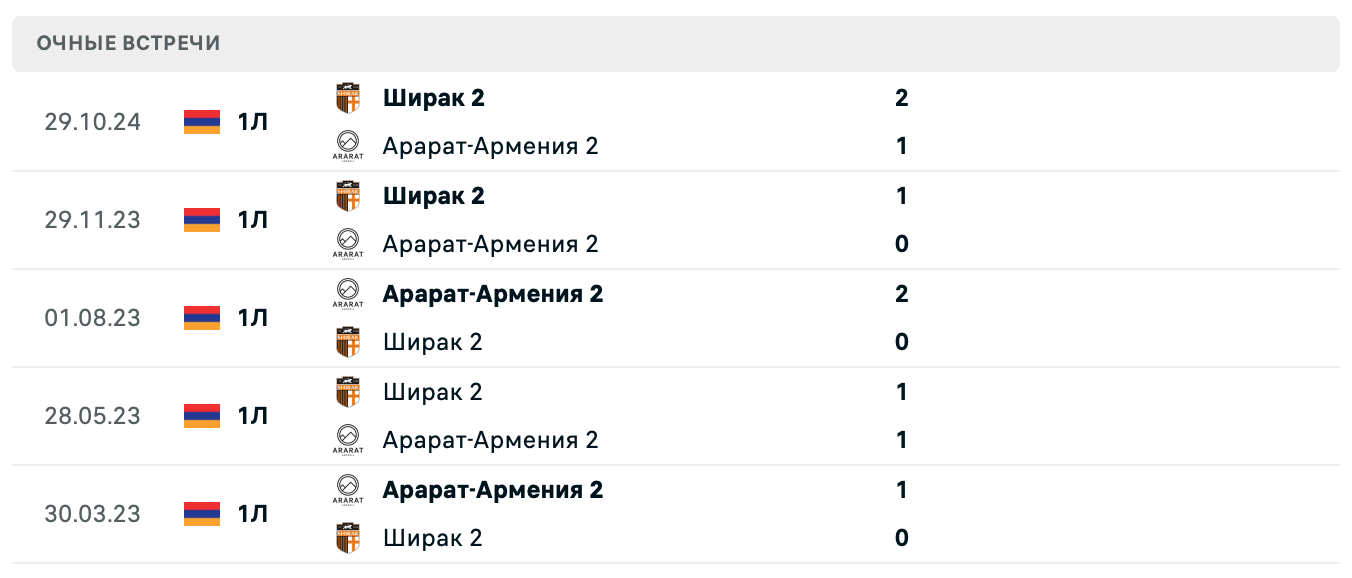Image resolution: width=1352 pixels, height=578 pixels.
Task: Select the date 28.05.23
Action: 92,416
